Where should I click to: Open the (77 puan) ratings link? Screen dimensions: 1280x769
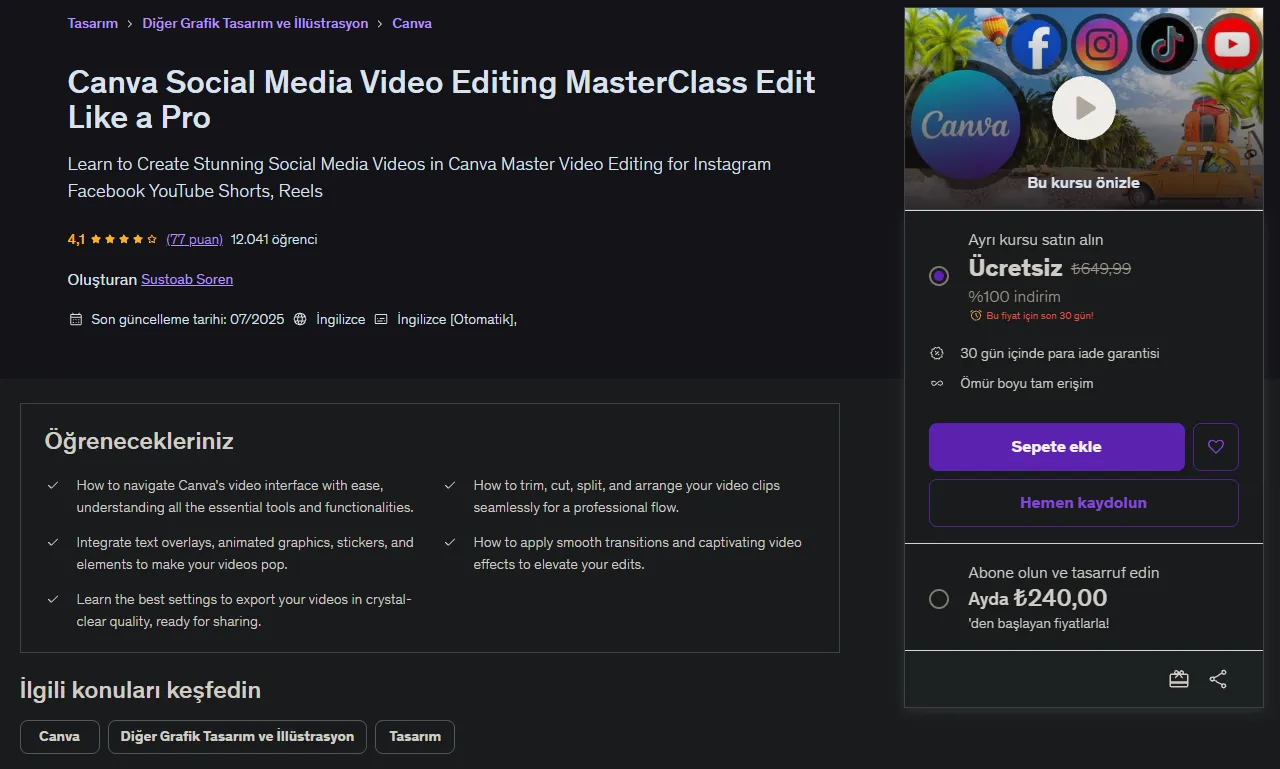[195, 240]
